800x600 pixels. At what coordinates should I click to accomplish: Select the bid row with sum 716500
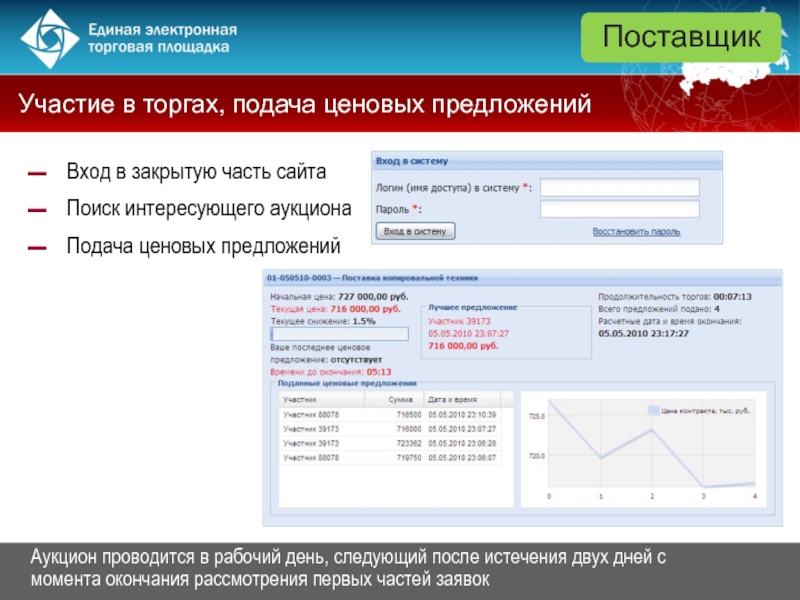(396, 413)
